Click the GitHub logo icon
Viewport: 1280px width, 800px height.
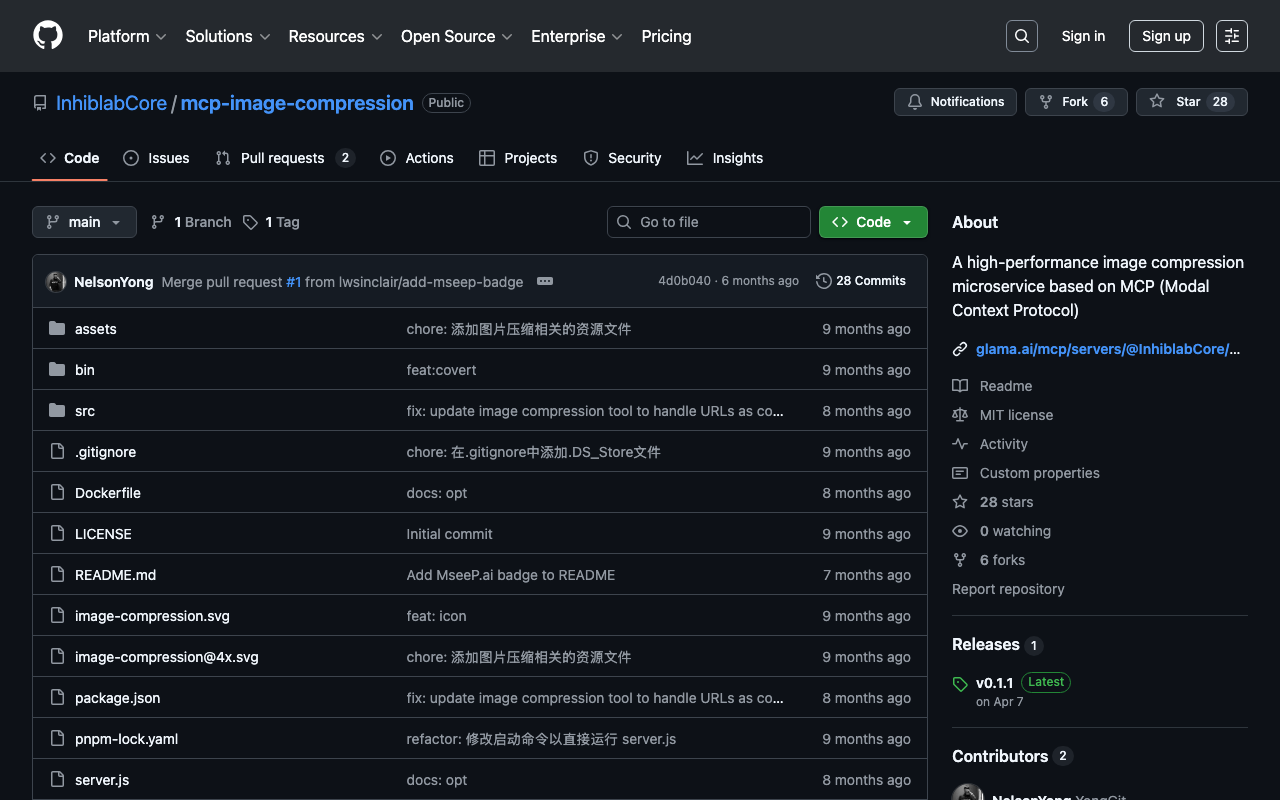click(48, 36)
